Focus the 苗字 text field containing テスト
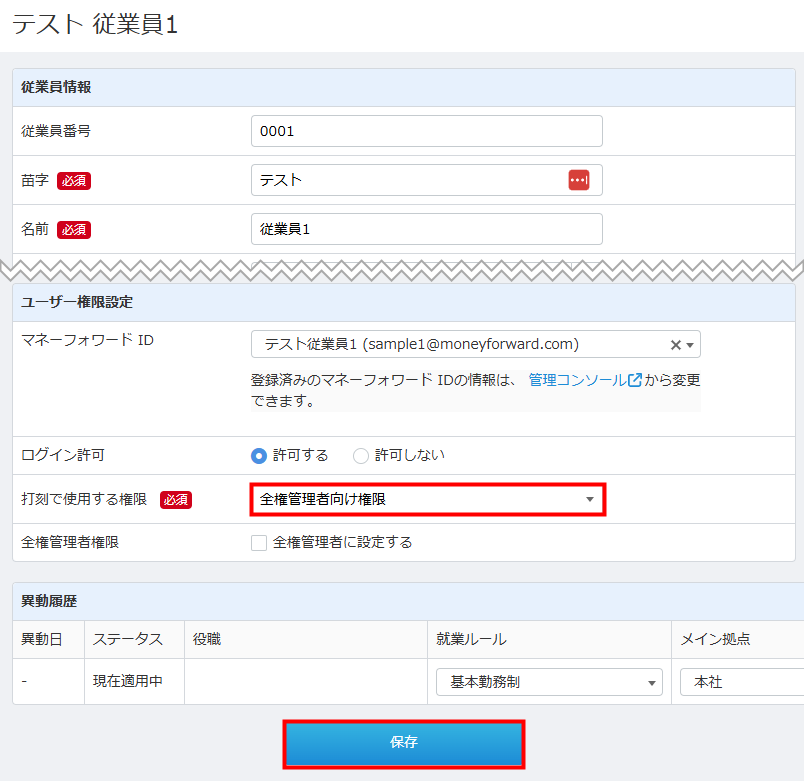 pyautogui.click(x=410, y=180)
